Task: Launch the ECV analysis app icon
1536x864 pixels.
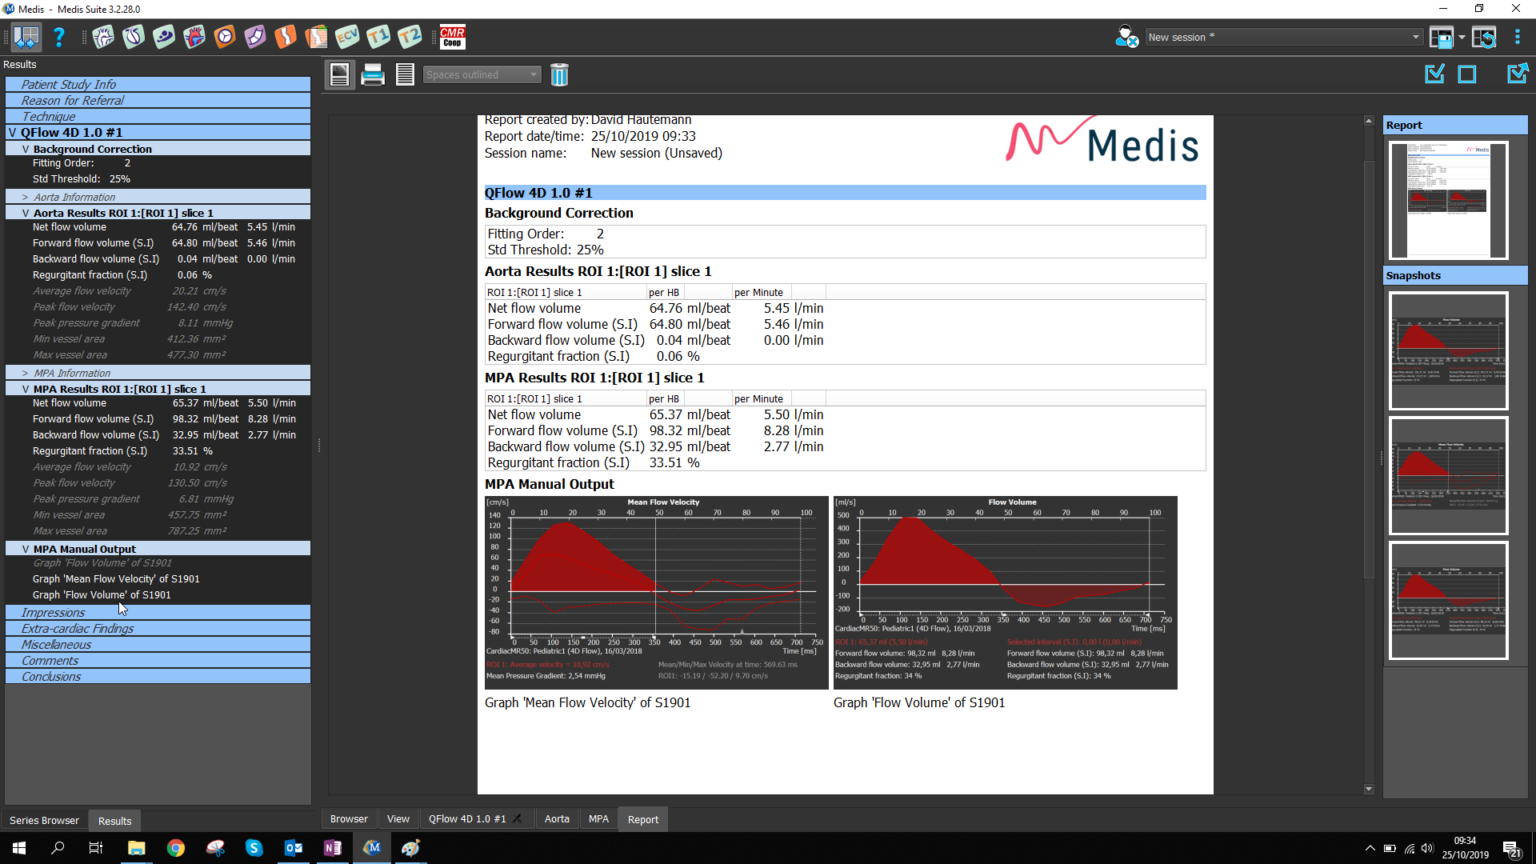Action: [347, 36]
